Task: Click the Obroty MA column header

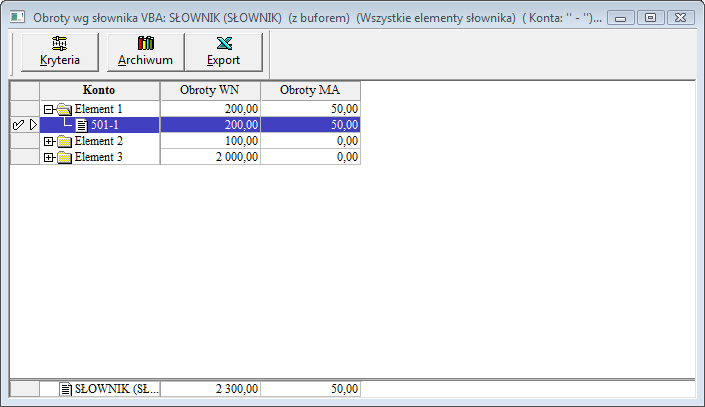Action: tap(310, 90)
